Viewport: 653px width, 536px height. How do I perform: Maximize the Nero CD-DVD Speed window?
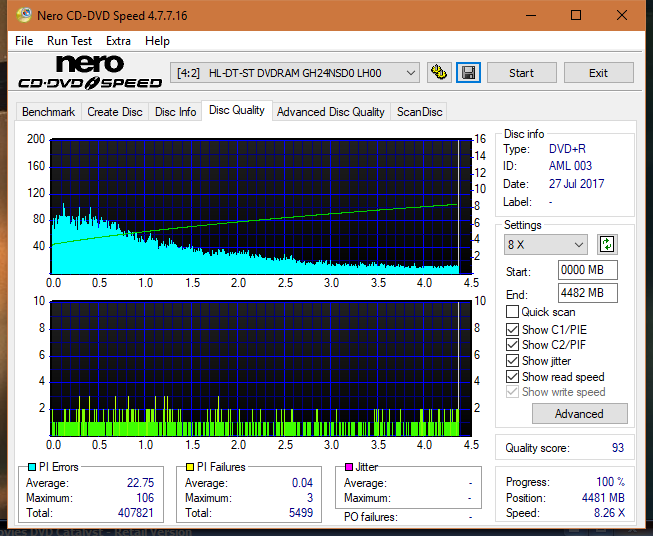pyautogui.click(x=576, y=15)
